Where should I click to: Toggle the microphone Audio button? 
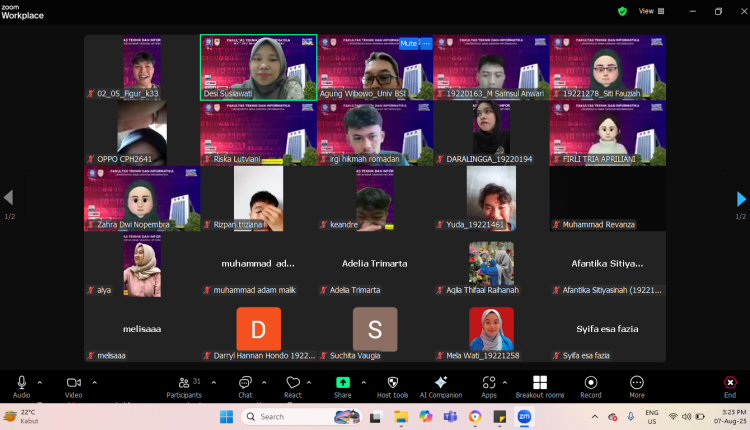pos(22,387)
